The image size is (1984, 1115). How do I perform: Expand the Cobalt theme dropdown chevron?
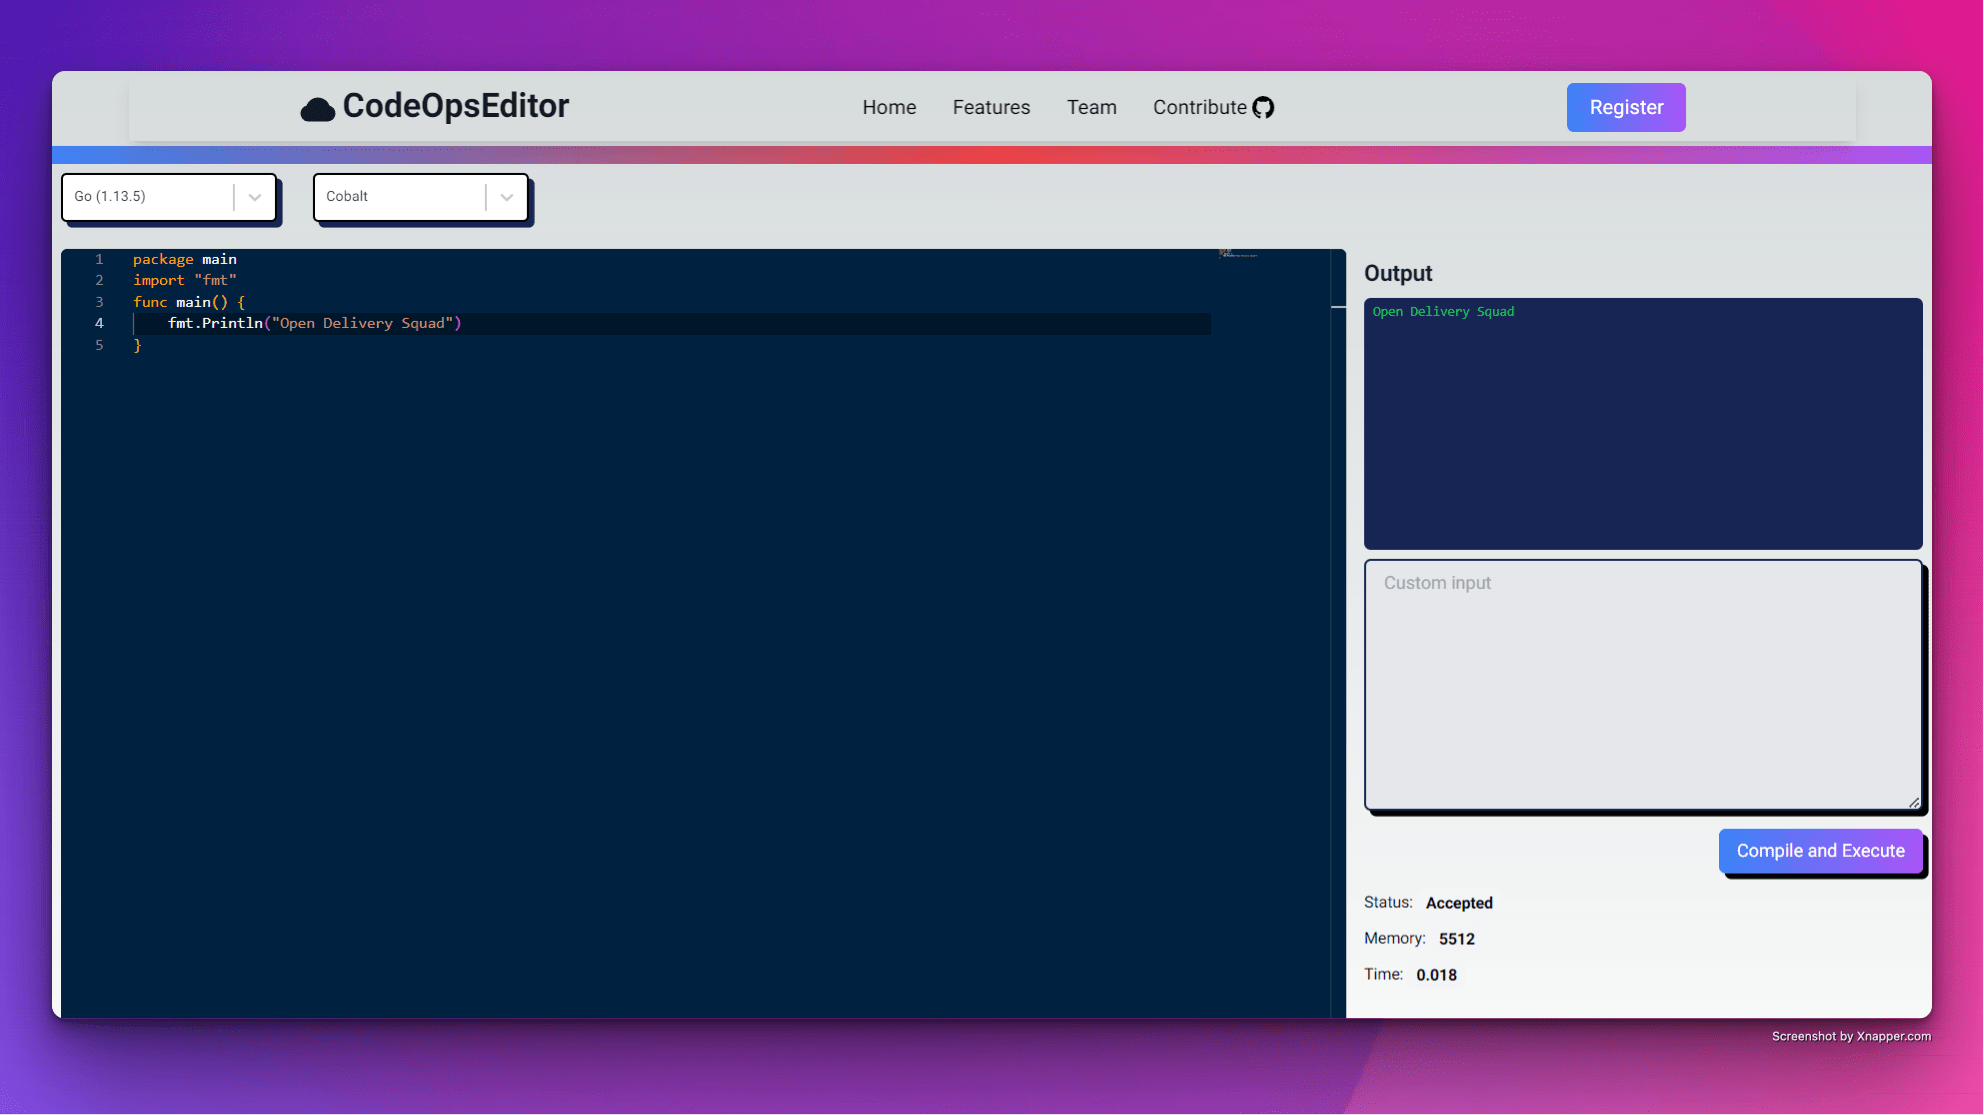[507, 197]
